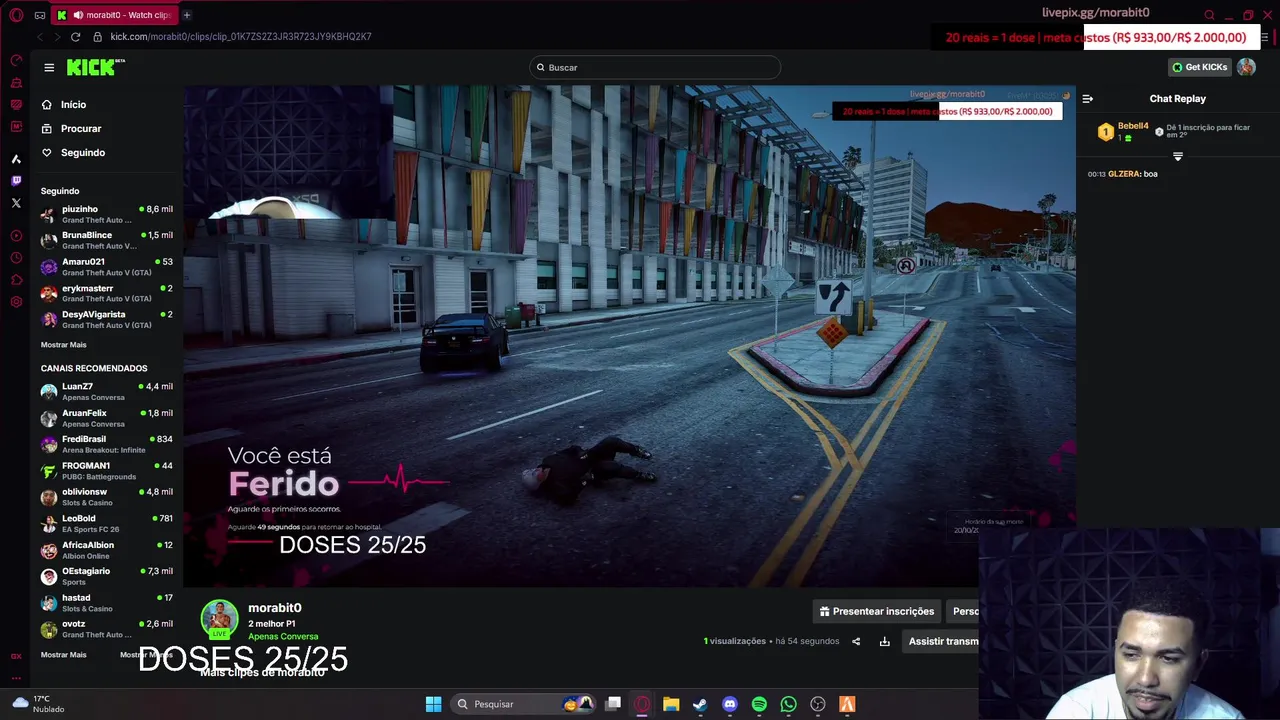Click the clip video player

click(x=629, y=336)
